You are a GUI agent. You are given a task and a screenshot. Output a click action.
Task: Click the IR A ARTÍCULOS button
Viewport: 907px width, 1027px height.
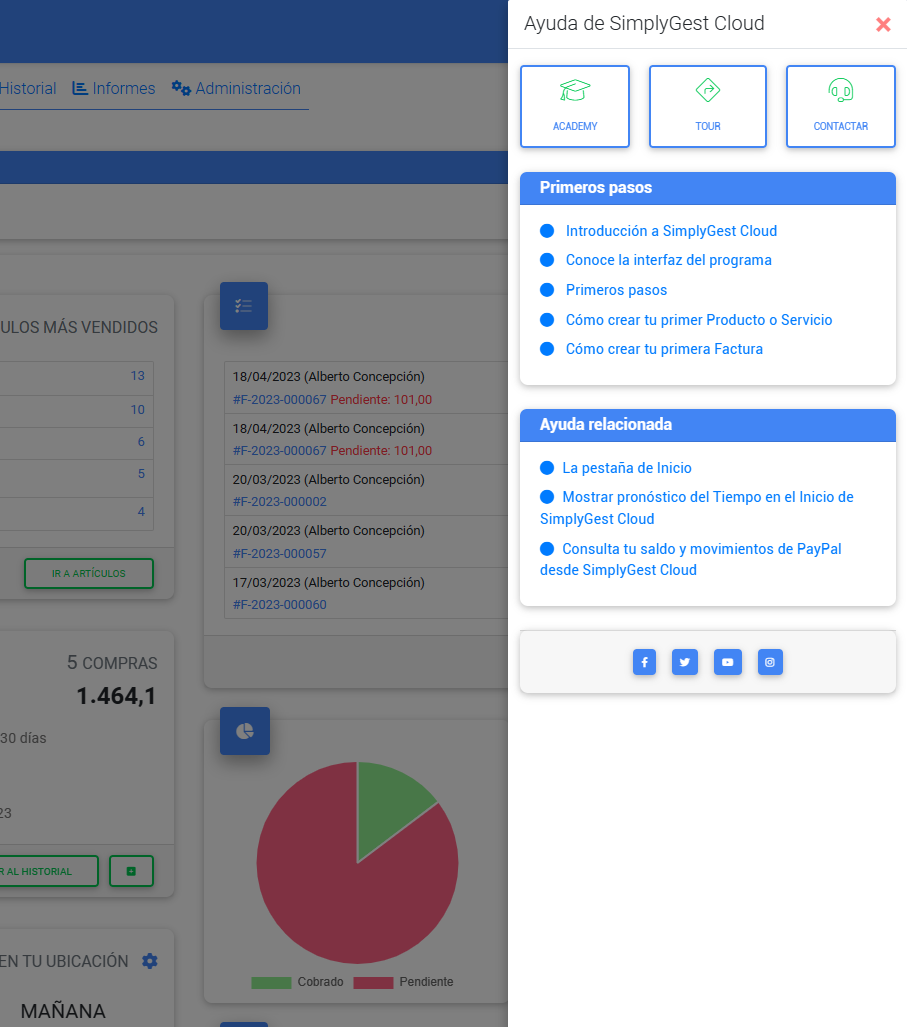[88, 573]
